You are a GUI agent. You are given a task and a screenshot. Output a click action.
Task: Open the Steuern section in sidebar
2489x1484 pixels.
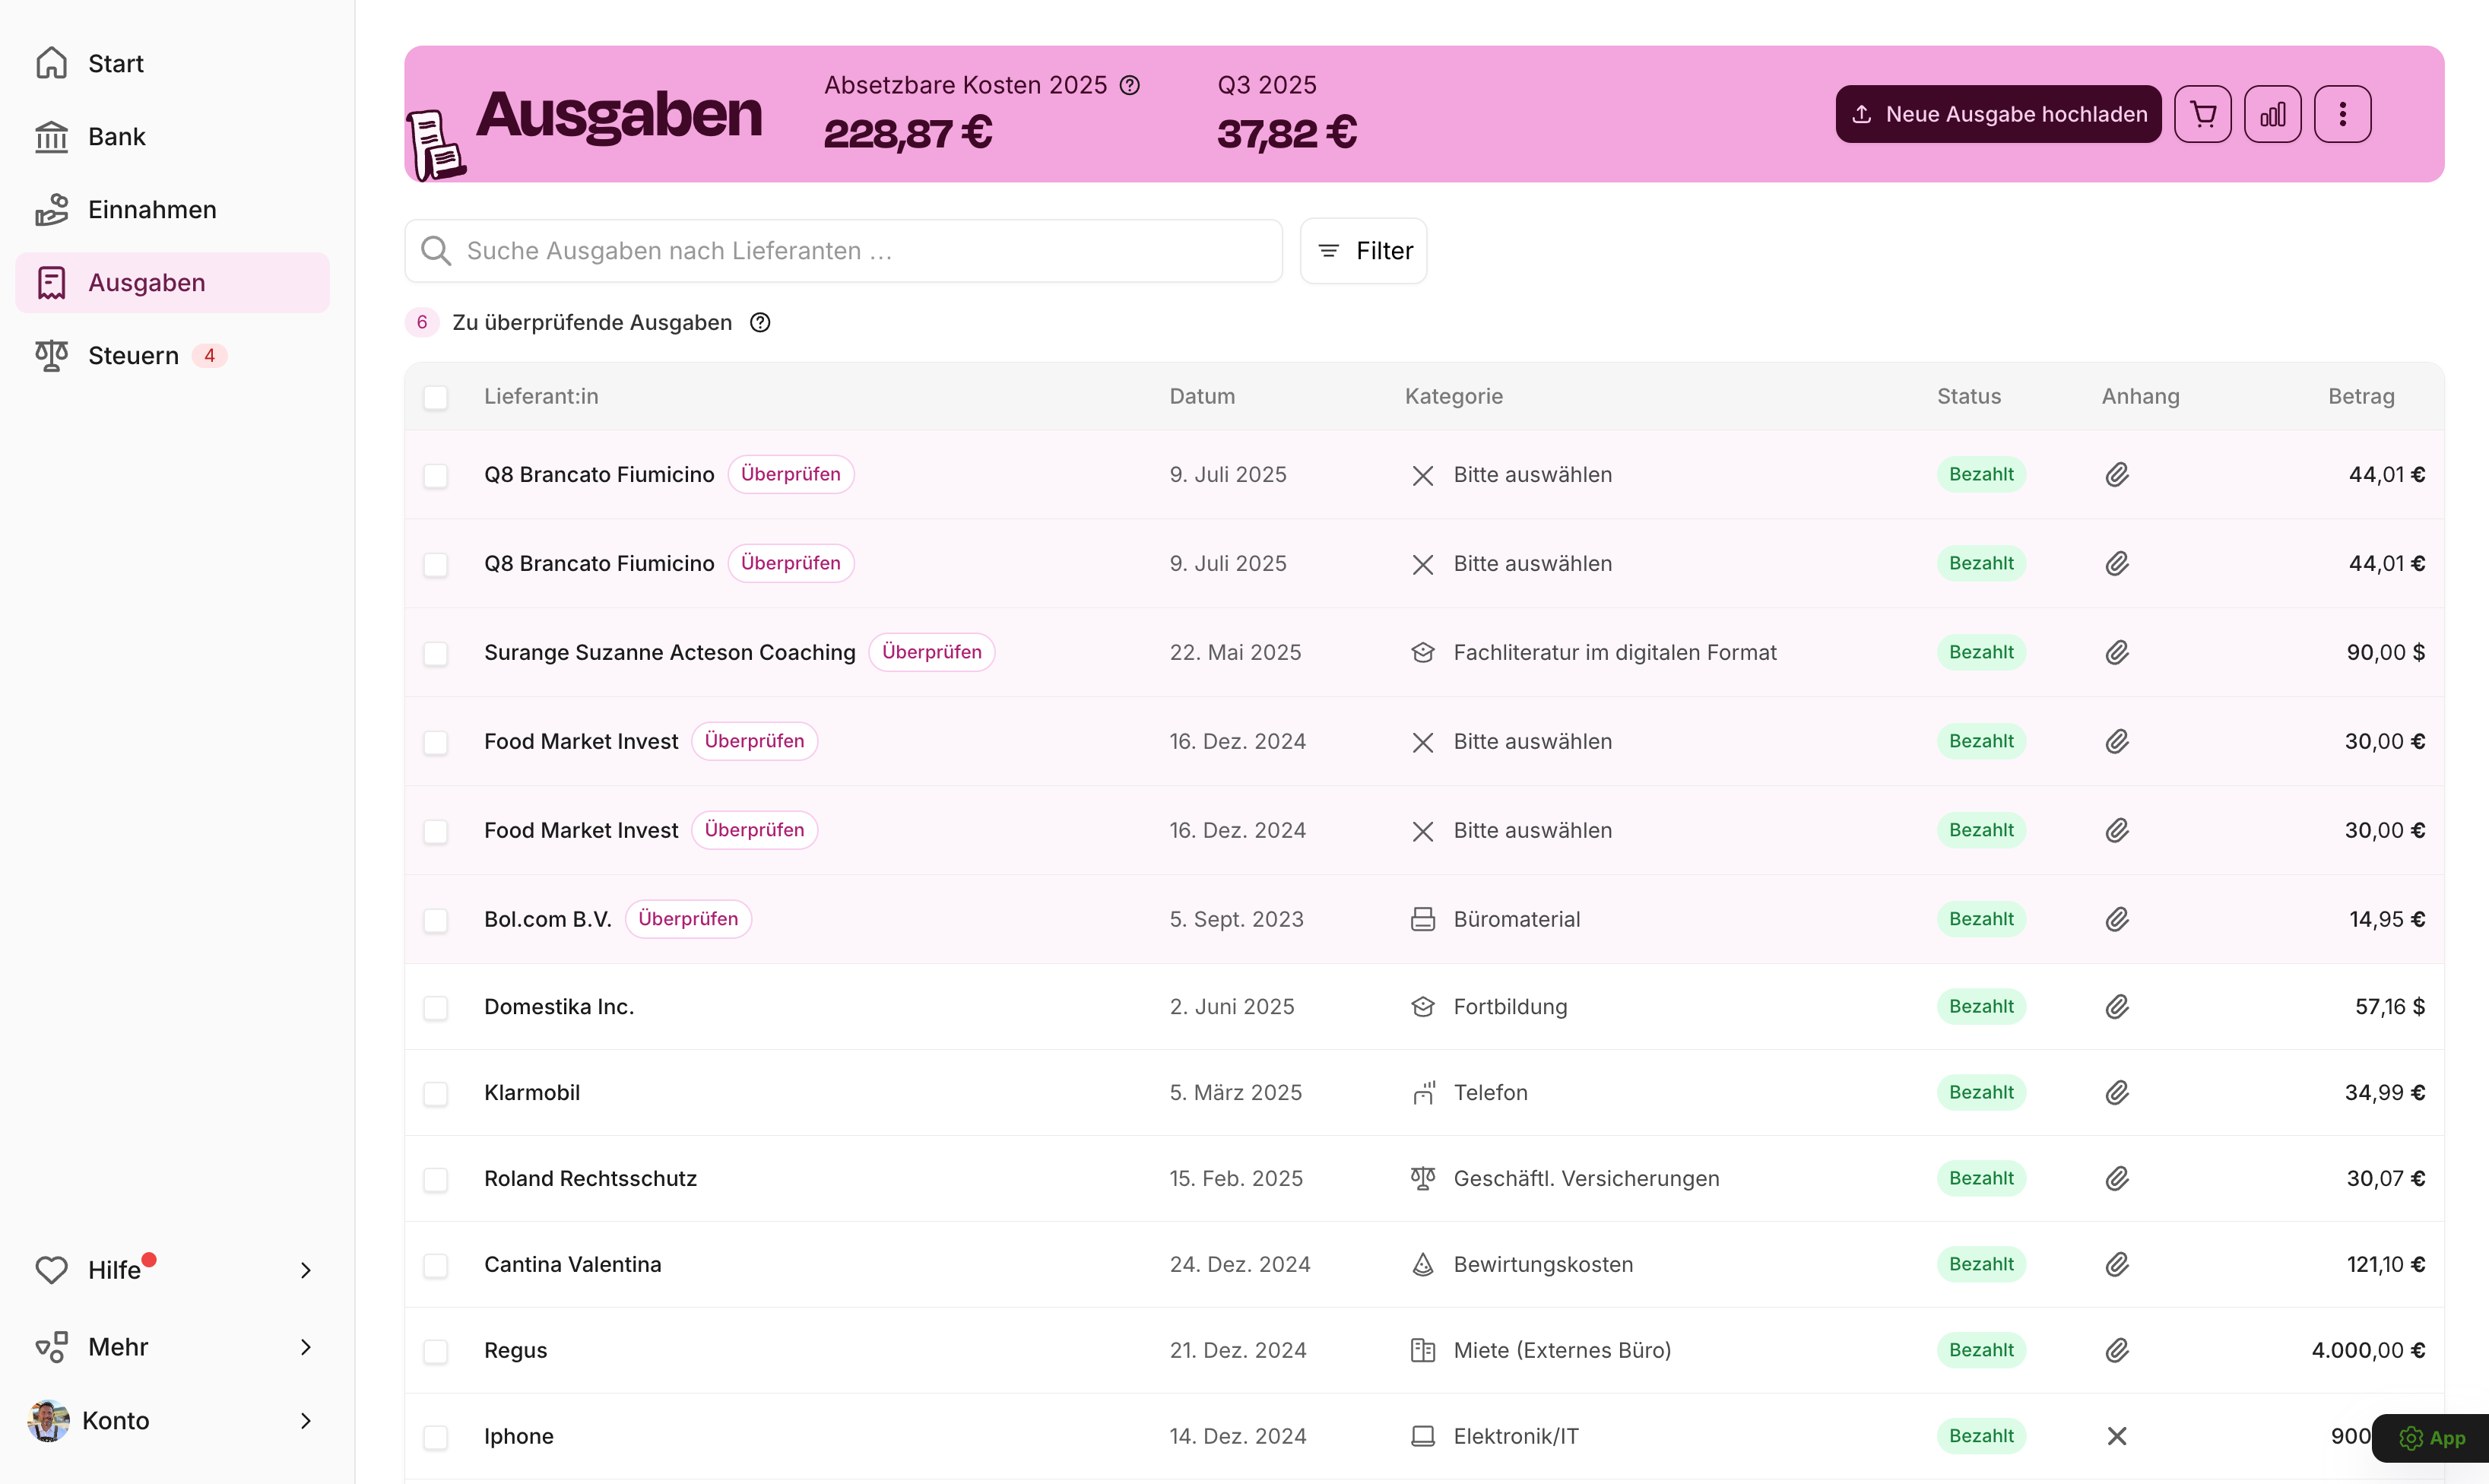[x=133, y=355]
